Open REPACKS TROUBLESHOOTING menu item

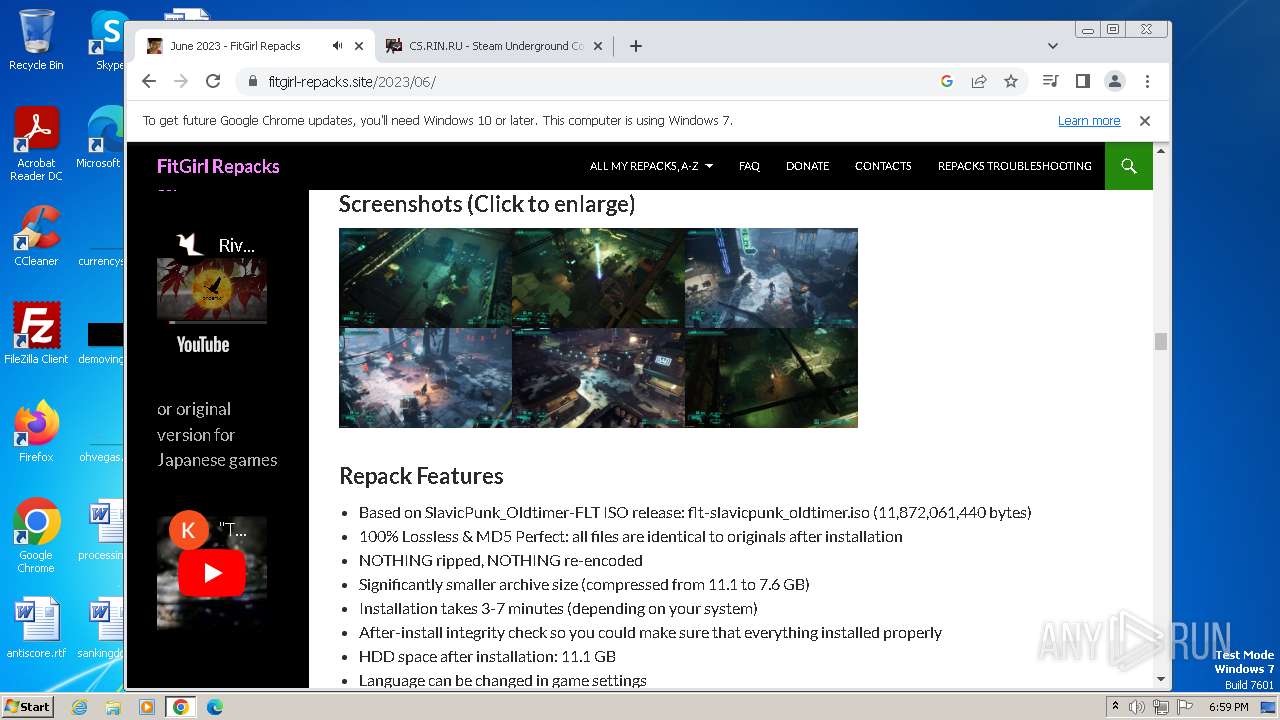coord(1014,166)
